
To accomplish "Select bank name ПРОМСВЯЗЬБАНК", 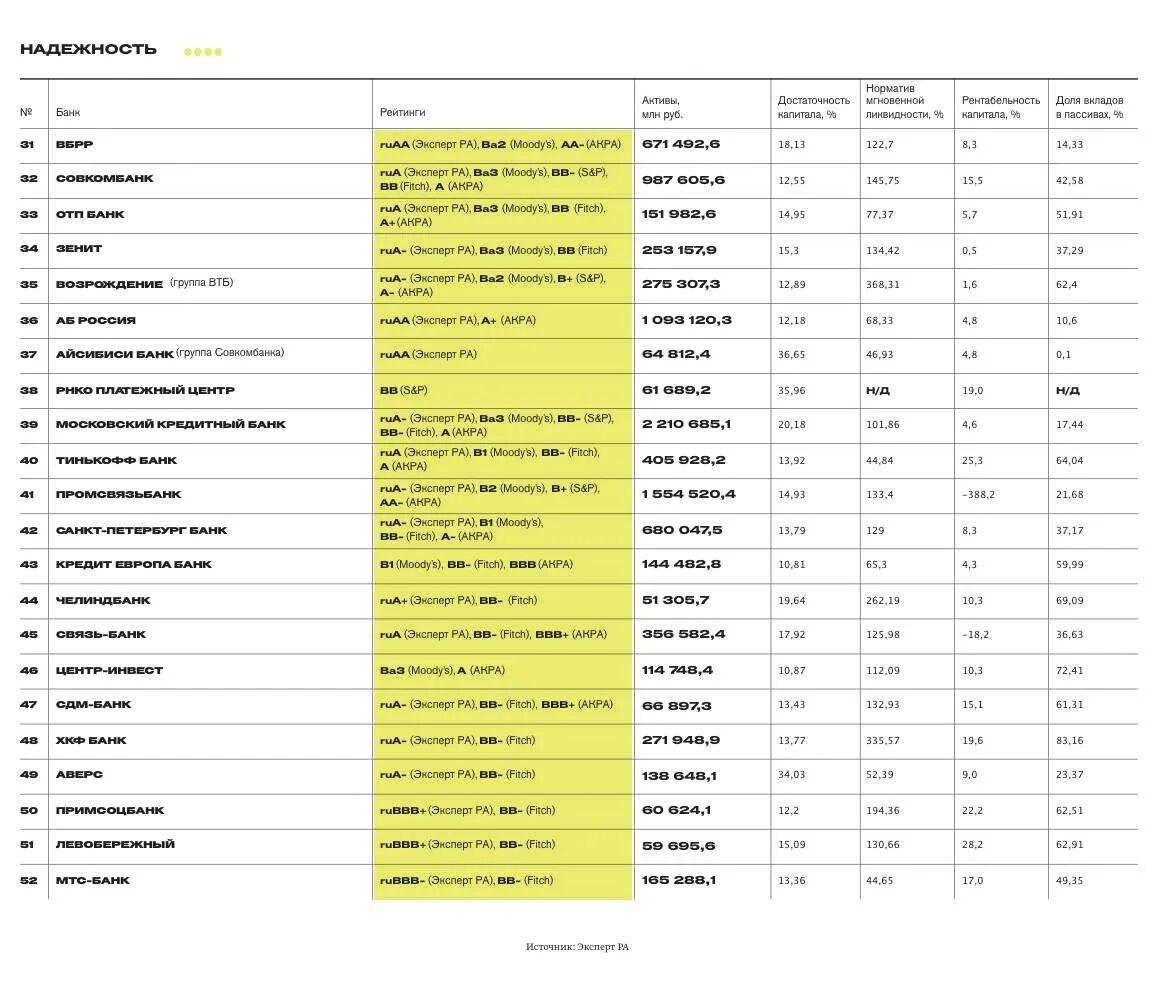I will [x=119, y=495].
